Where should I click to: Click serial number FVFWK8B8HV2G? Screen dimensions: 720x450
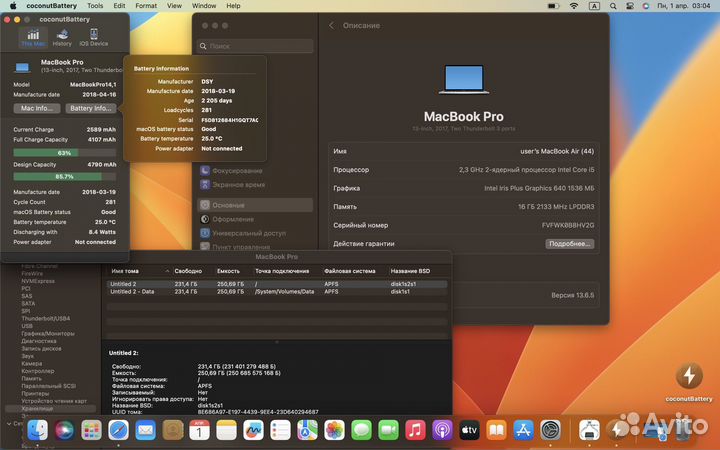(568, 225)
